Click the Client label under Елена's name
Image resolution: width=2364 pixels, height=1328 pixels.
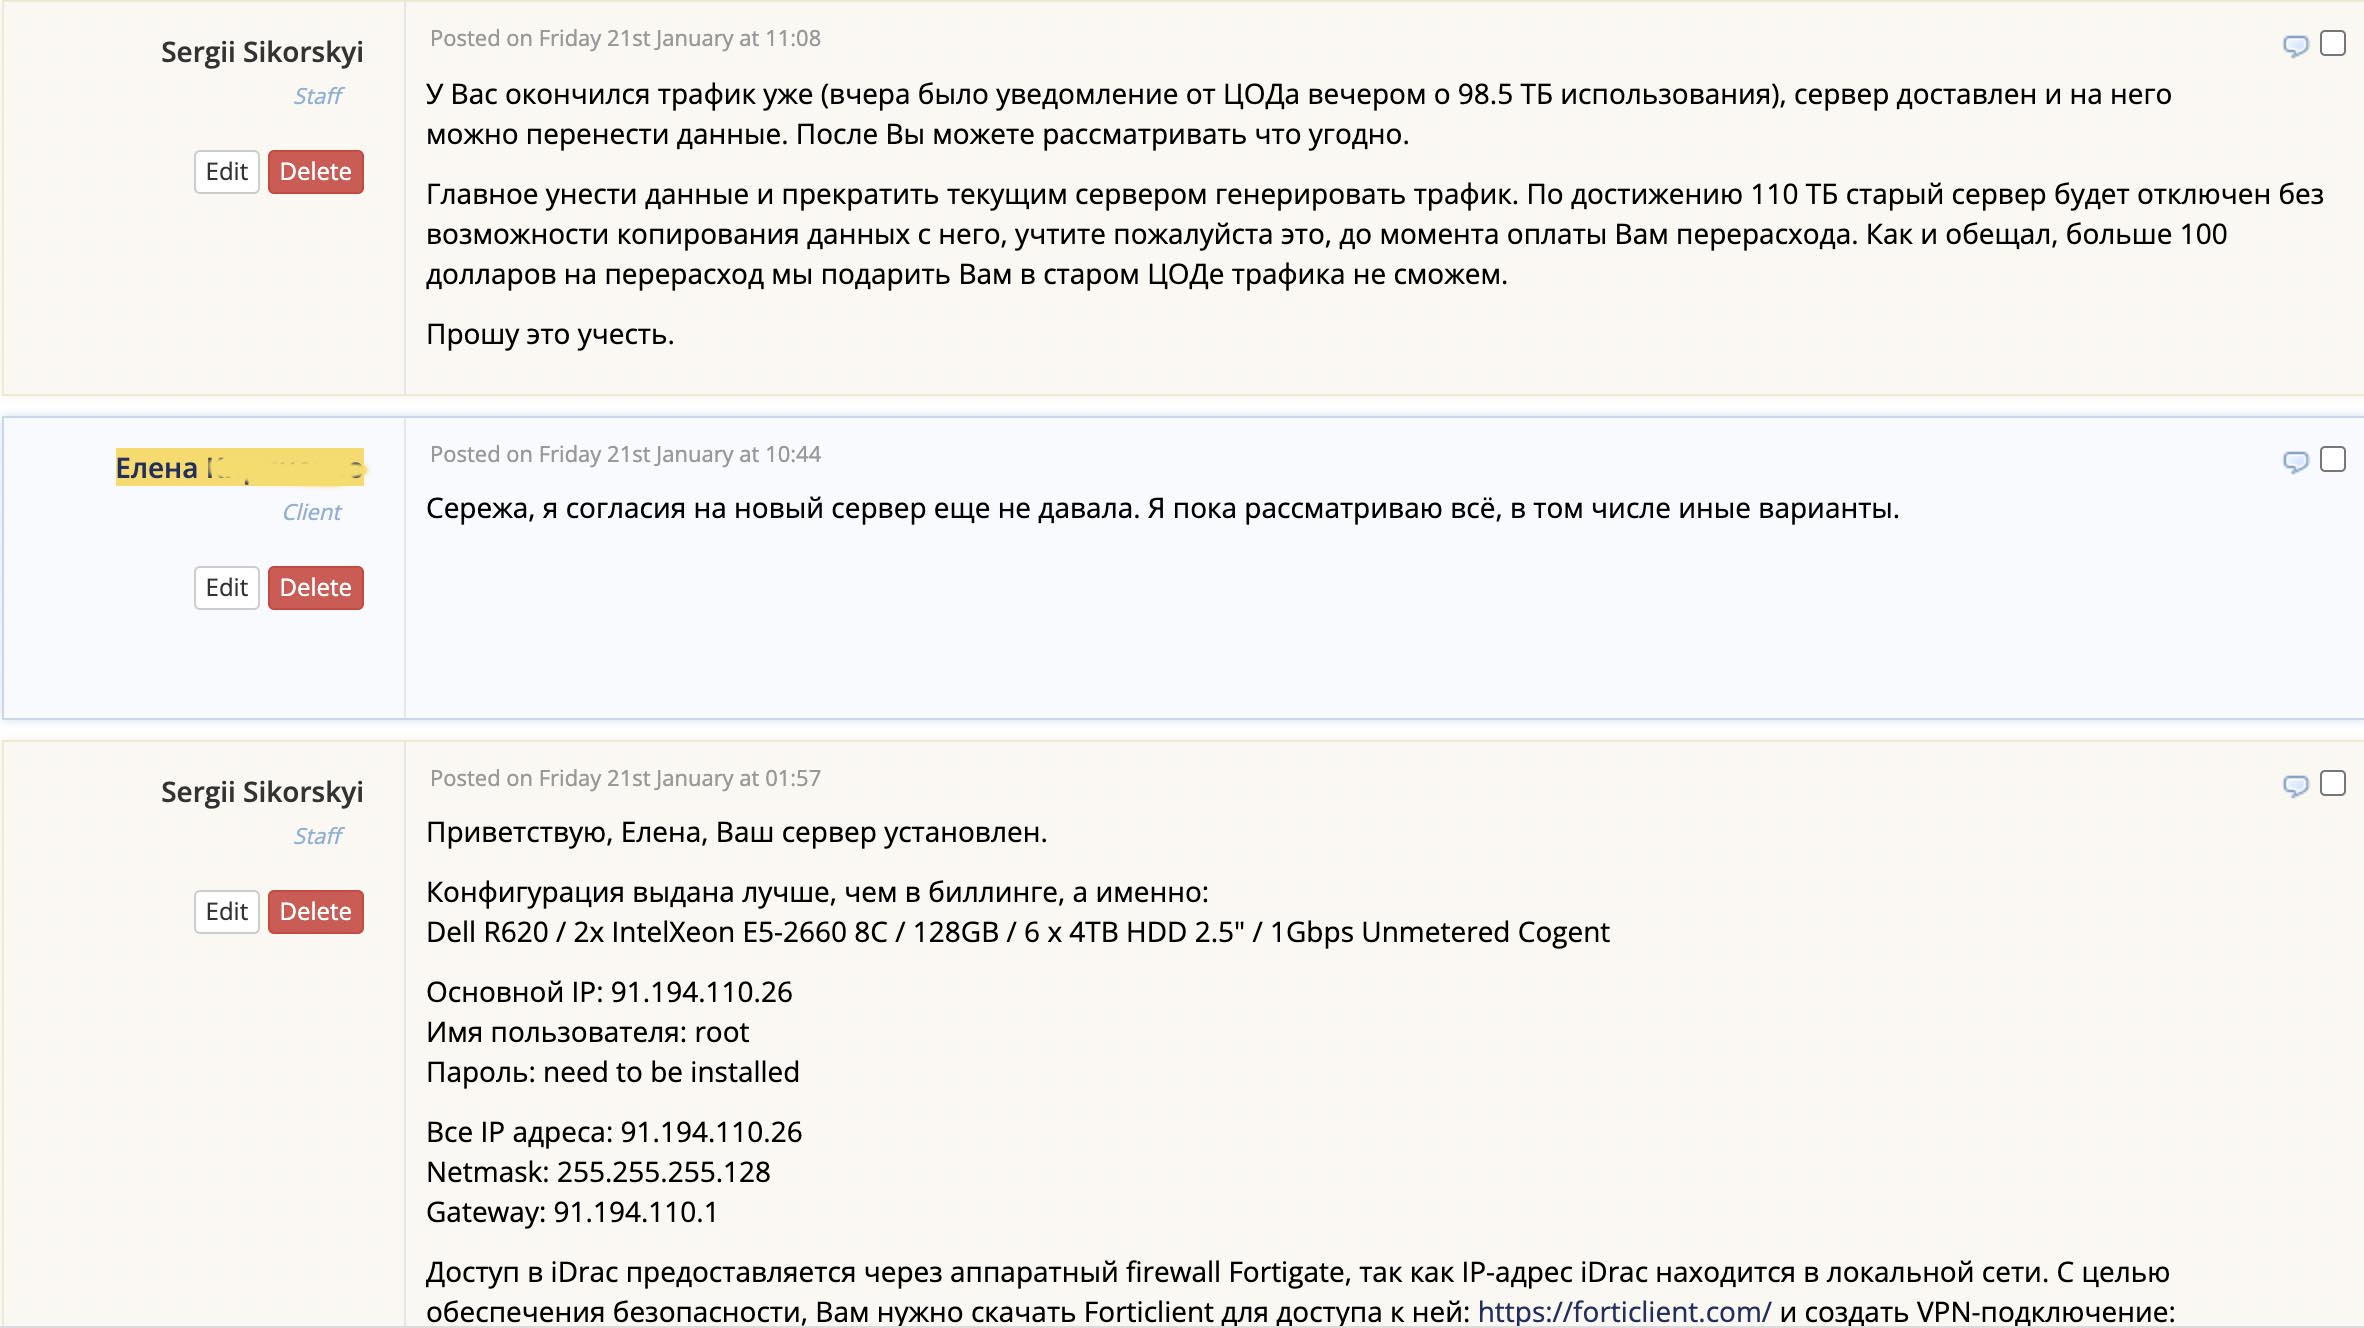pyautogui.click(x=312, y=512)
